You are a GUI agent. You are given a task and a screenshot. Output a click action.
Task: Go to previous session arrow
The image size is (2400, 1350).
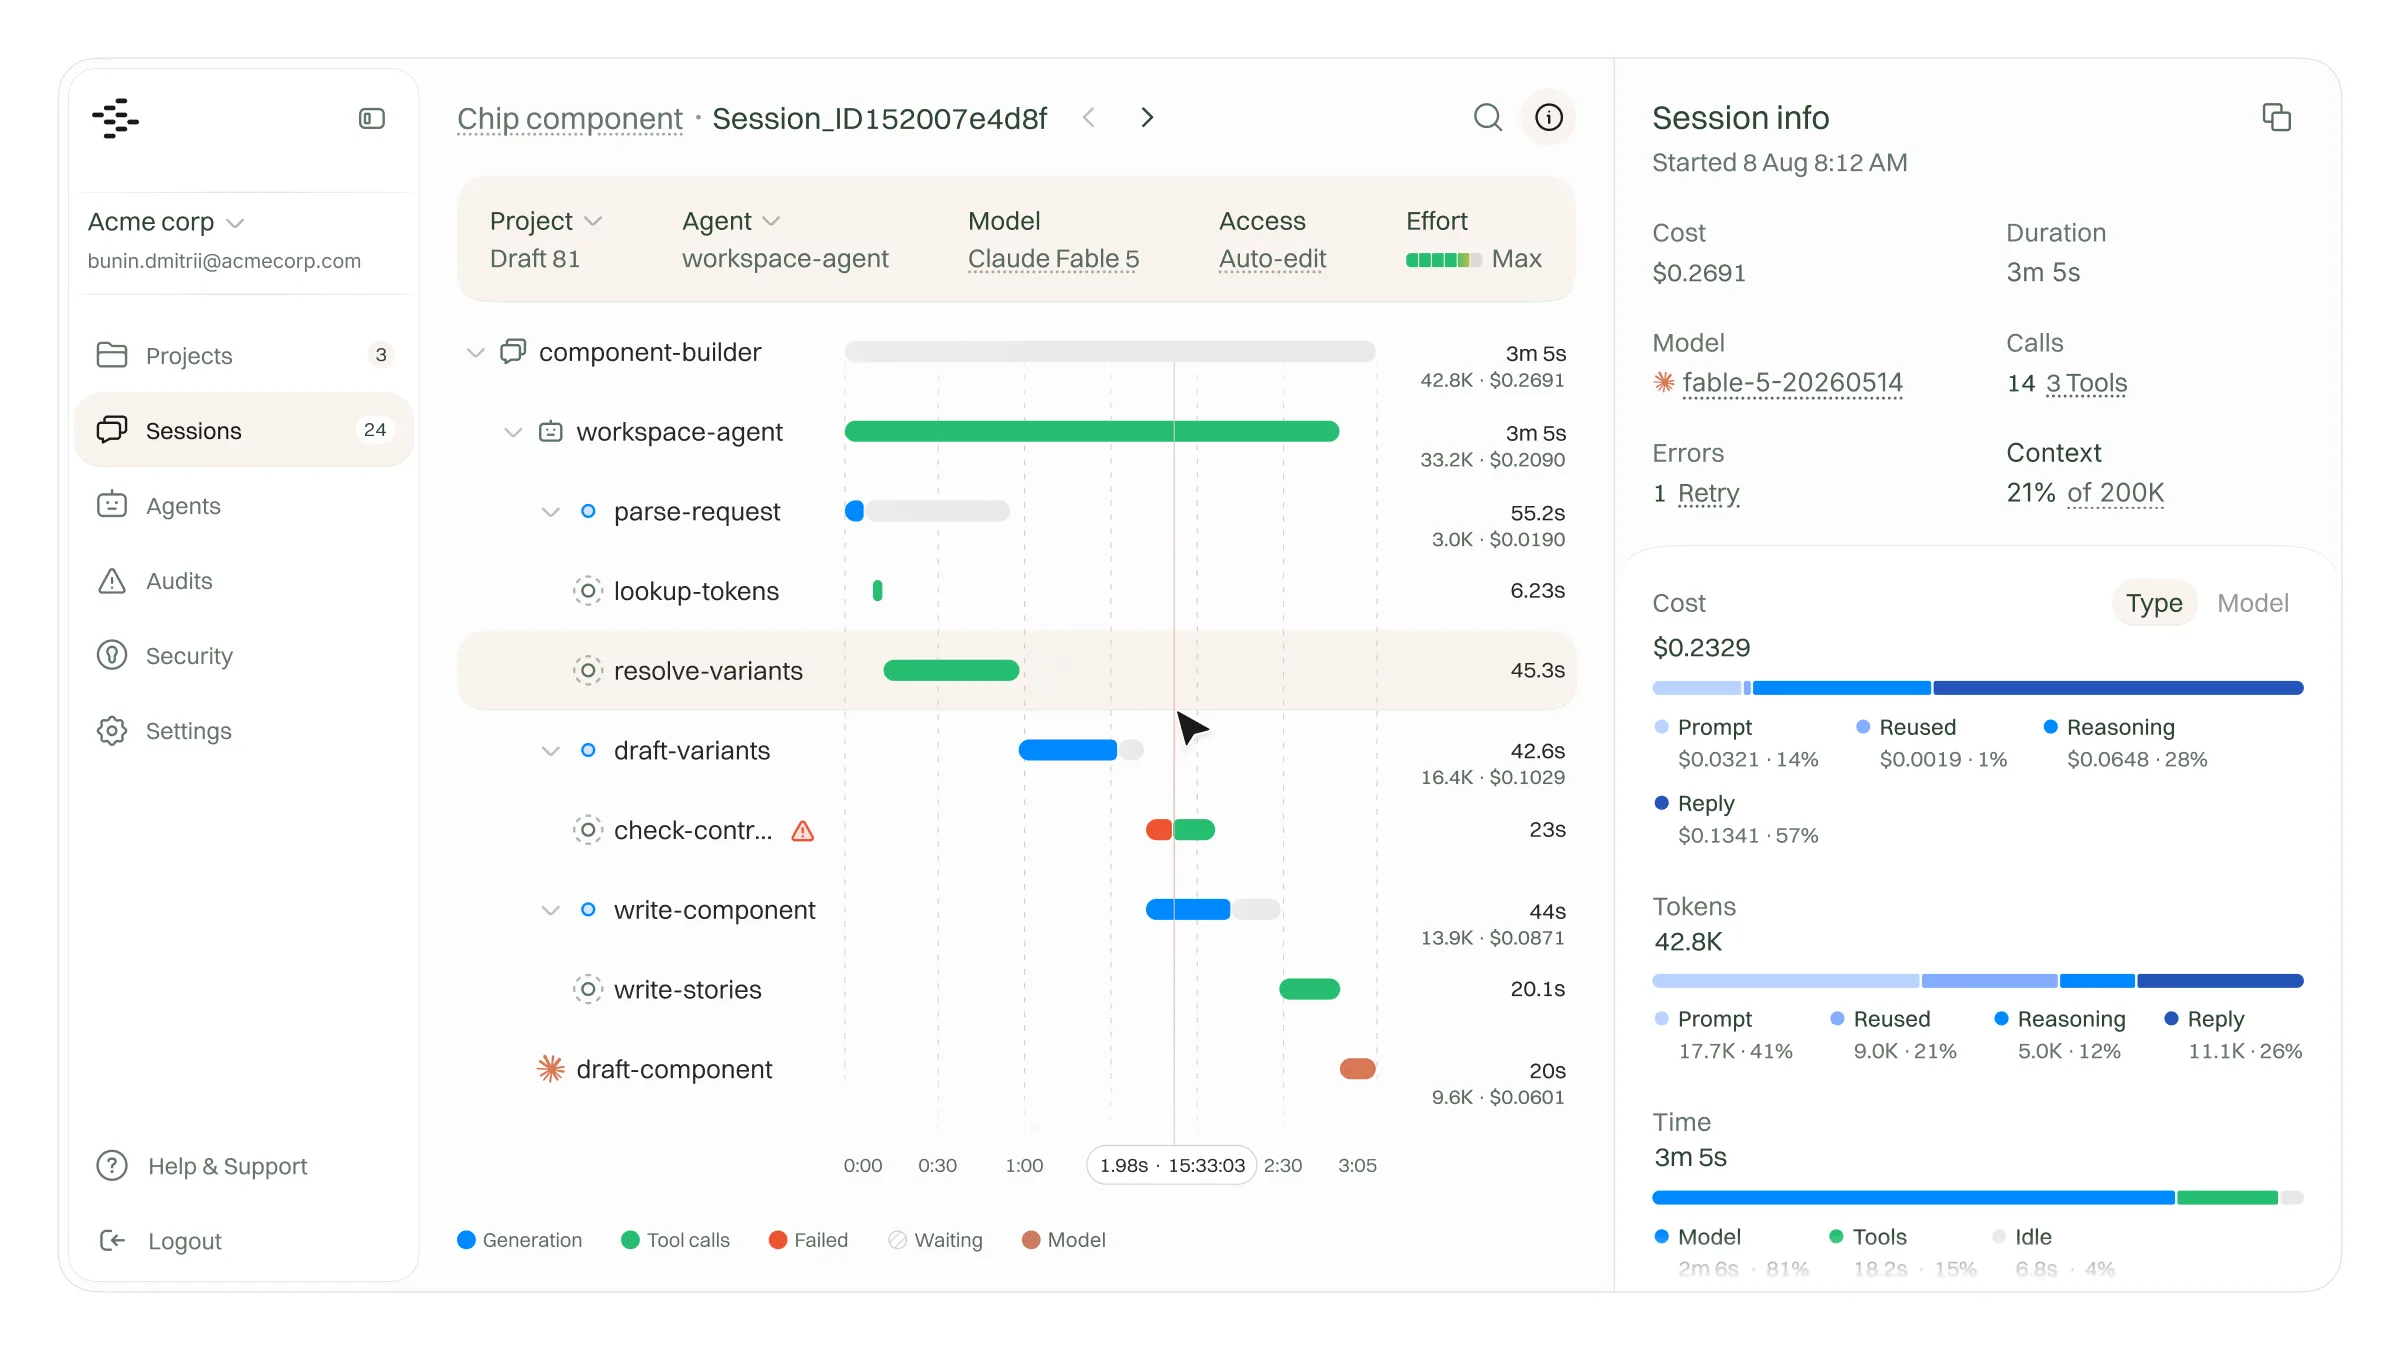point(1089,117)
